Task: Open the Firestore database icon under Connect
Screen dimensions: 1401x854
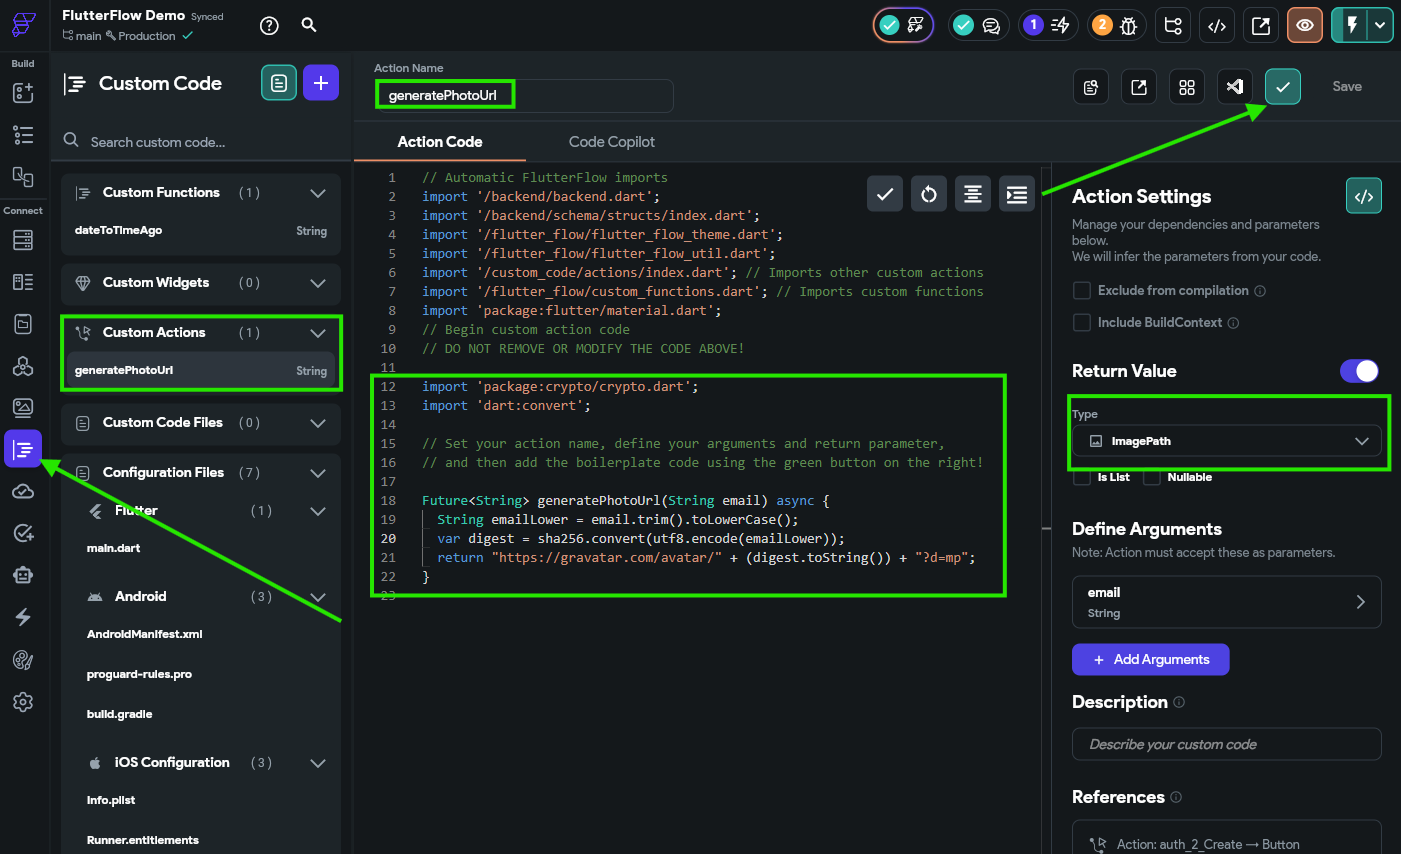Action: coord(23,240)
